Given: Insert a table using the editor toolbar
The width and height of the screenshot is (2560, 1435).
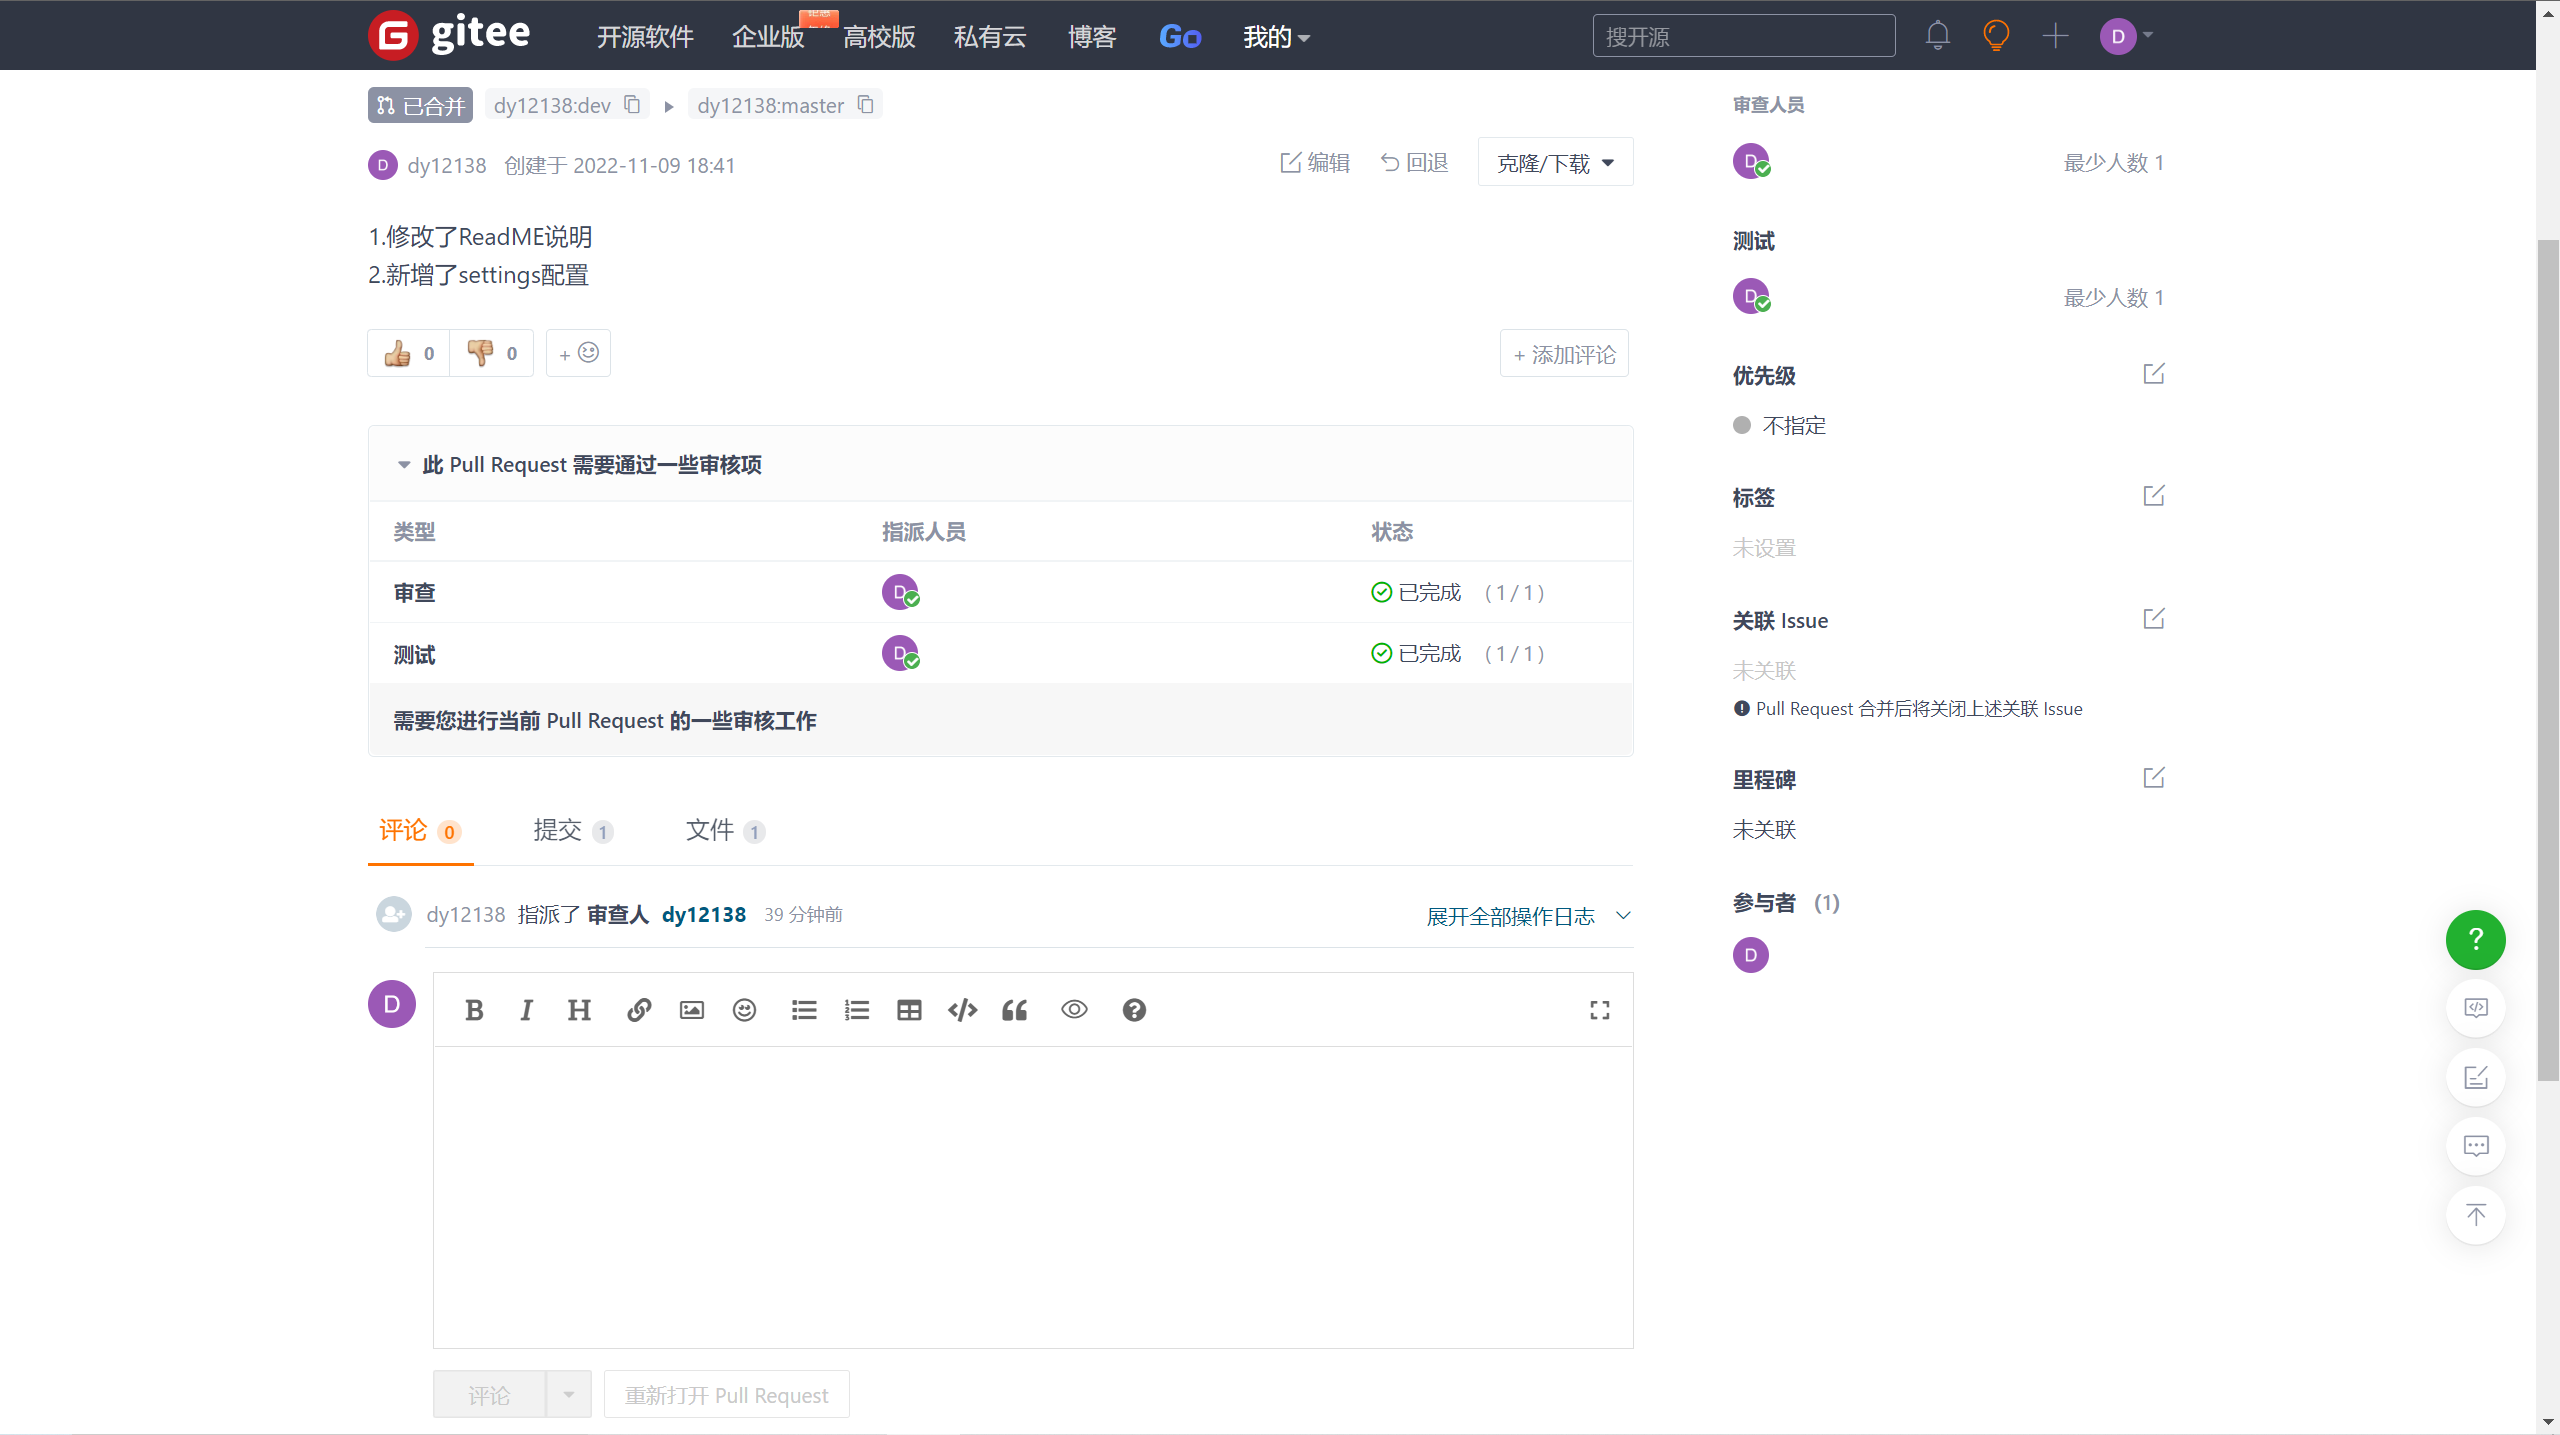Looking at the screenshot, I should coord(909,1010).
